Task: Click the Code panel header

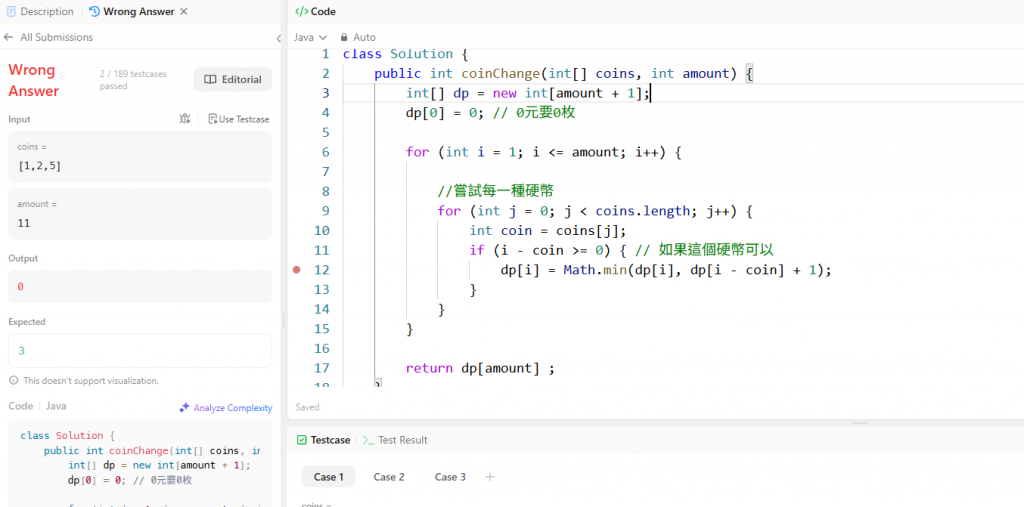Action: [315, 12]
